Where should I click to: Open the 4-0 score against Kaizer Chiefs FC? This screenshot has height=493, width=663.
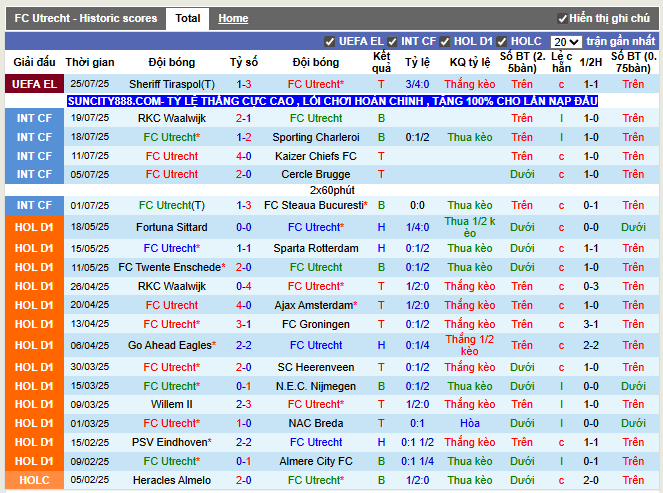(244, 156)
